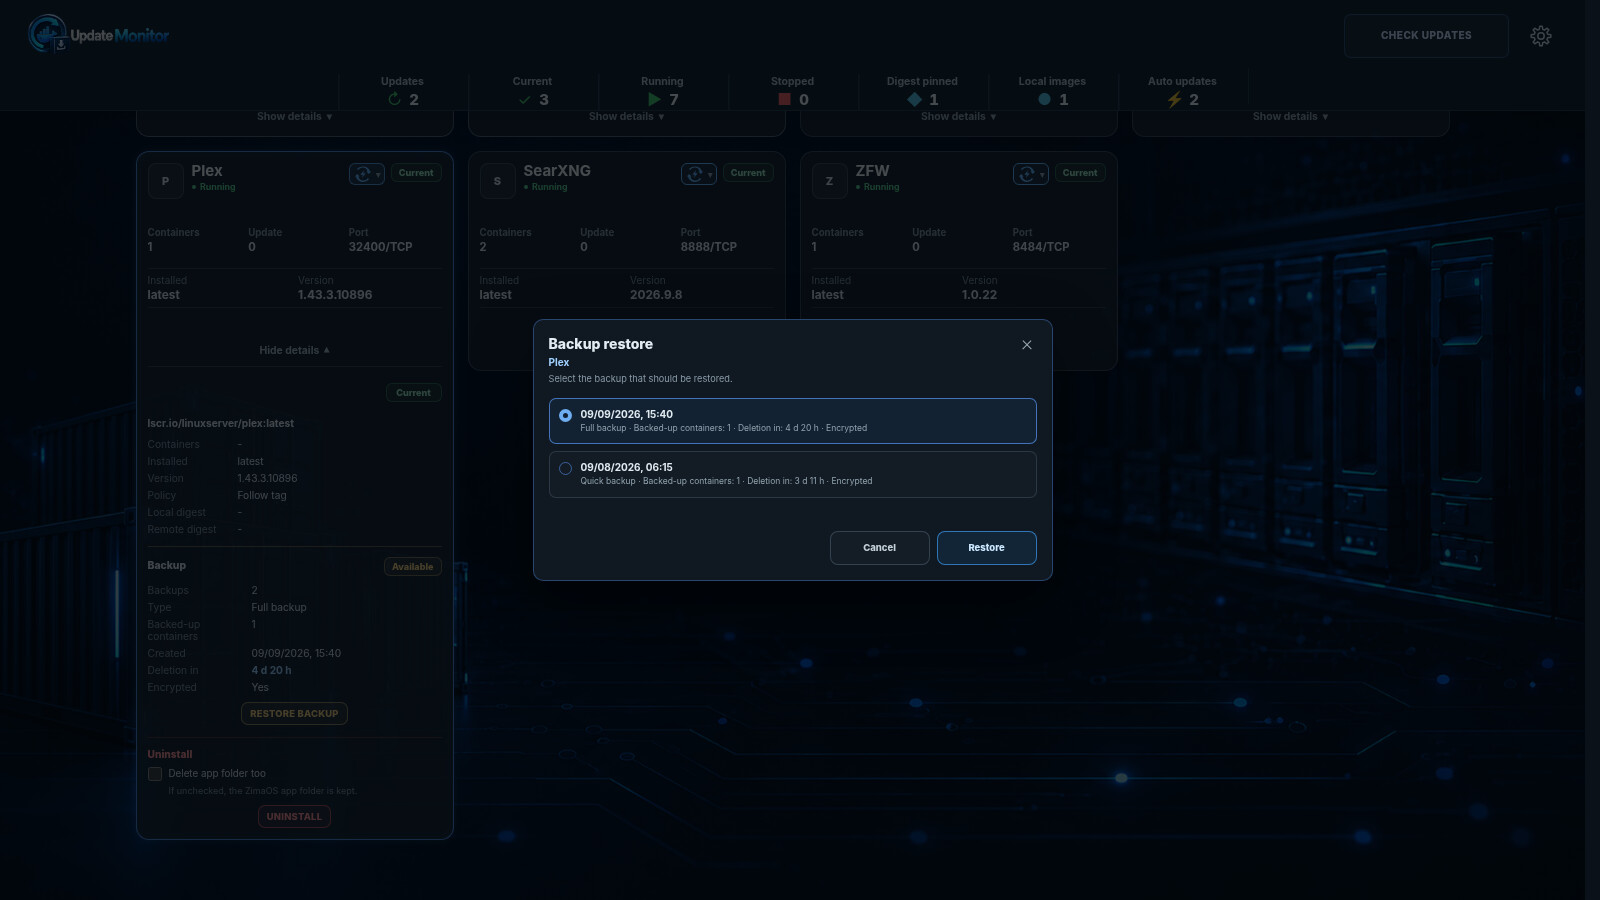The image size is (1600, 900).
Task: Open Plex update action dropdown
Action: coord(367,174)
